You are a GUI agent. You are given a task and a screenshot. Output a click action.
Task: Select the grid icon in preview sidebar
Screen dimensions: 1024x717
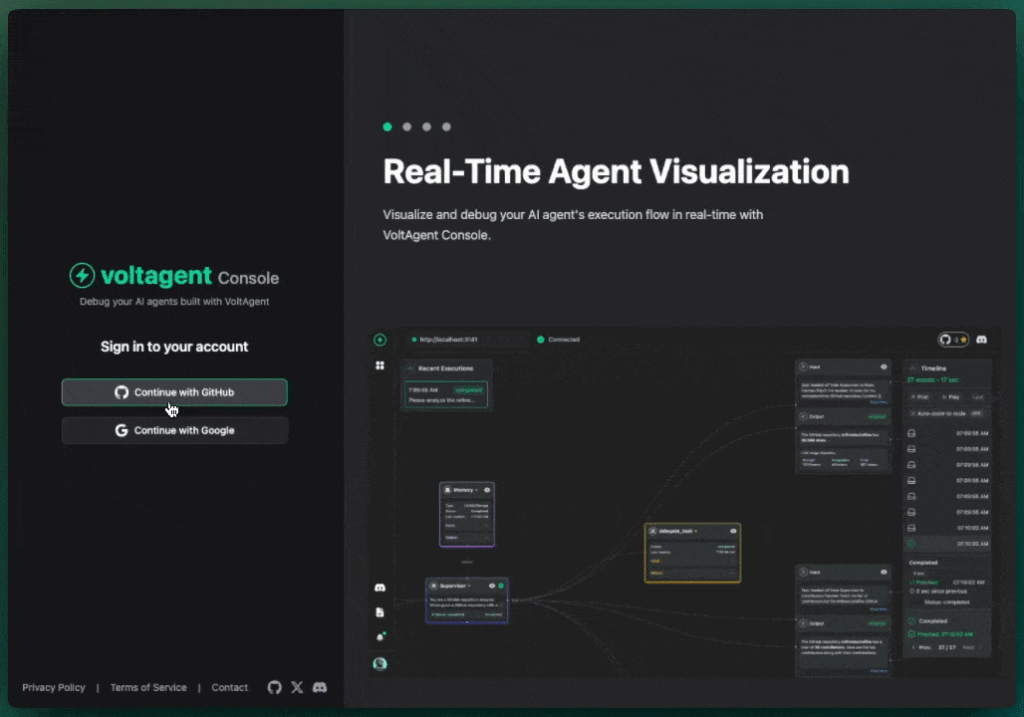click(x=380, y=366)
